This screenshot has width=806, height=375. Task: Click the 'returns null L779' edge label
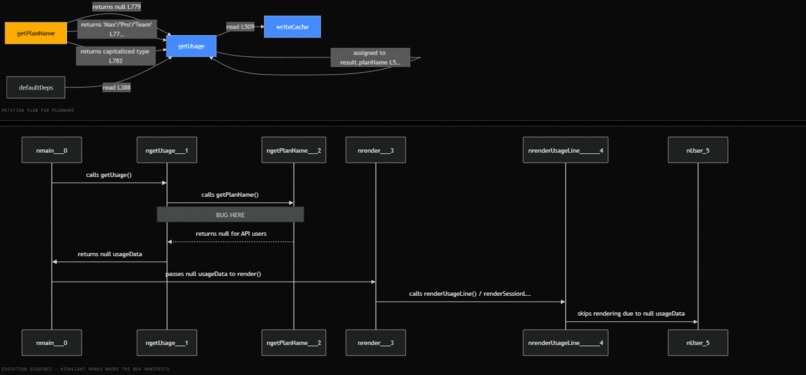(x=117, y=7)
